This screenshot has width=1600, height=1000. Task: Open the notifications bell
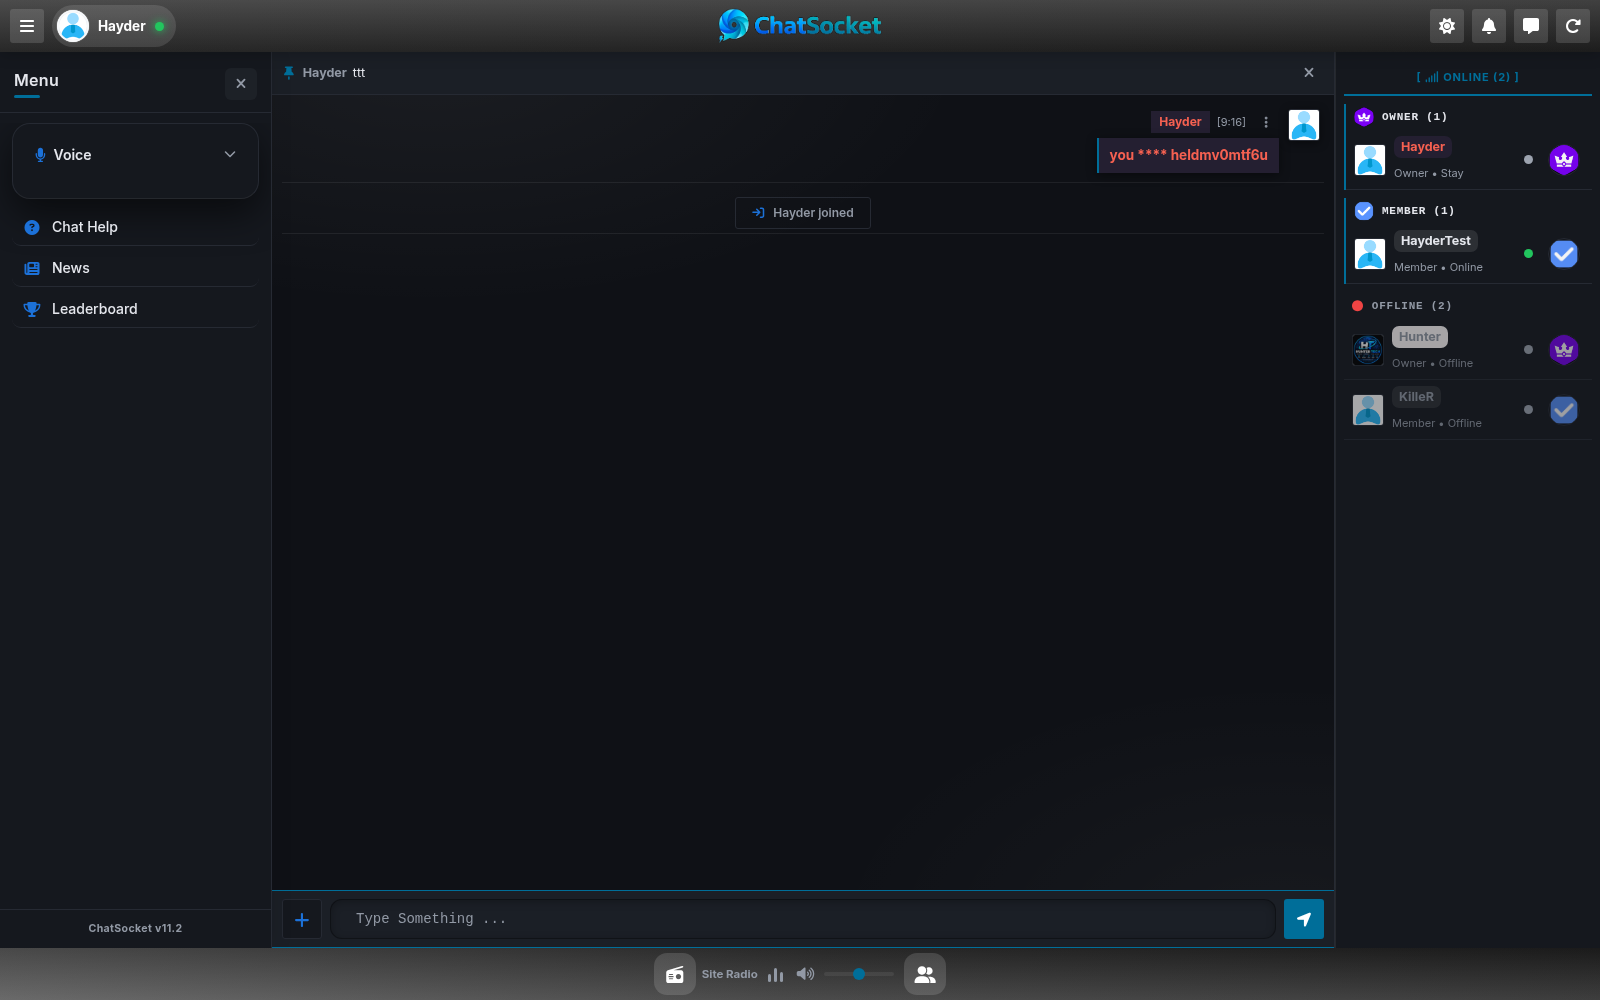pos(1489,26)
